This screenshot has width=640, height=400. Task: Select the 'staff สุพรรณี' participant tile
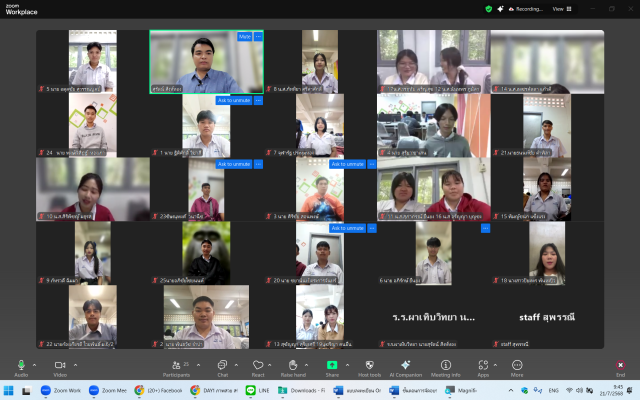(547, 317)
